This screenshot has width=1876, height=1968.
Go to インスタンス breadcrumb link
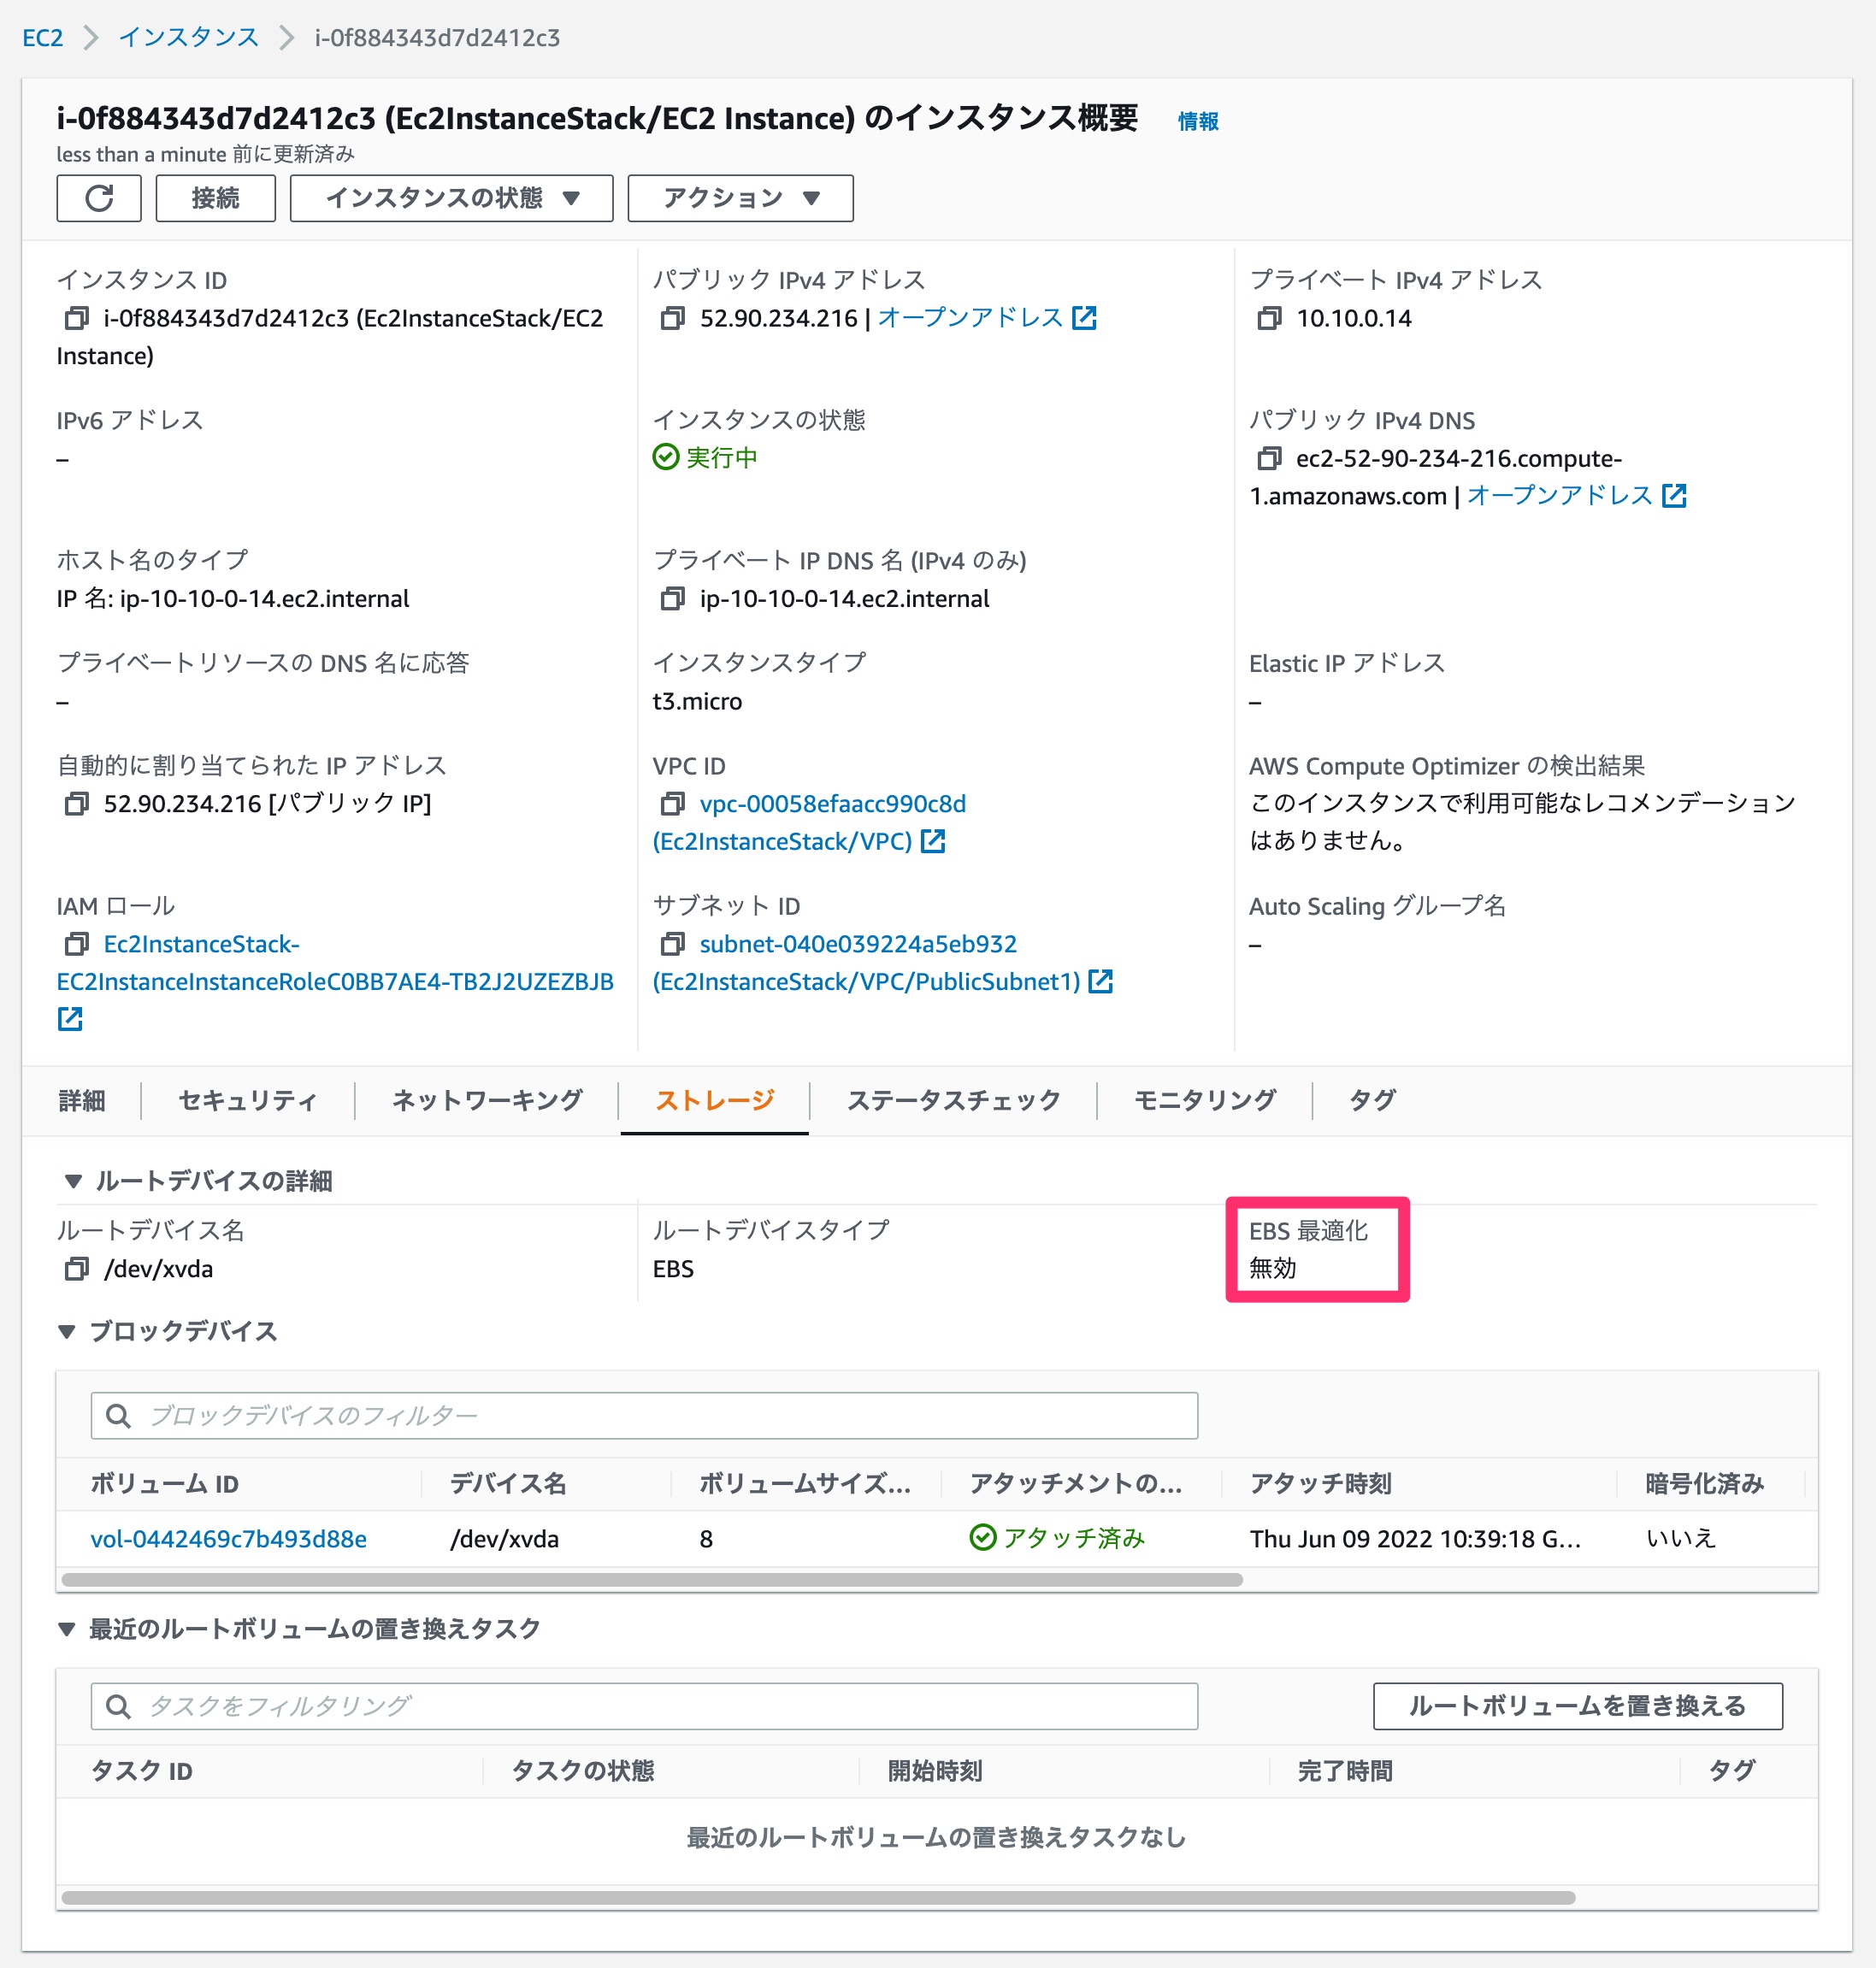[189, 38]
